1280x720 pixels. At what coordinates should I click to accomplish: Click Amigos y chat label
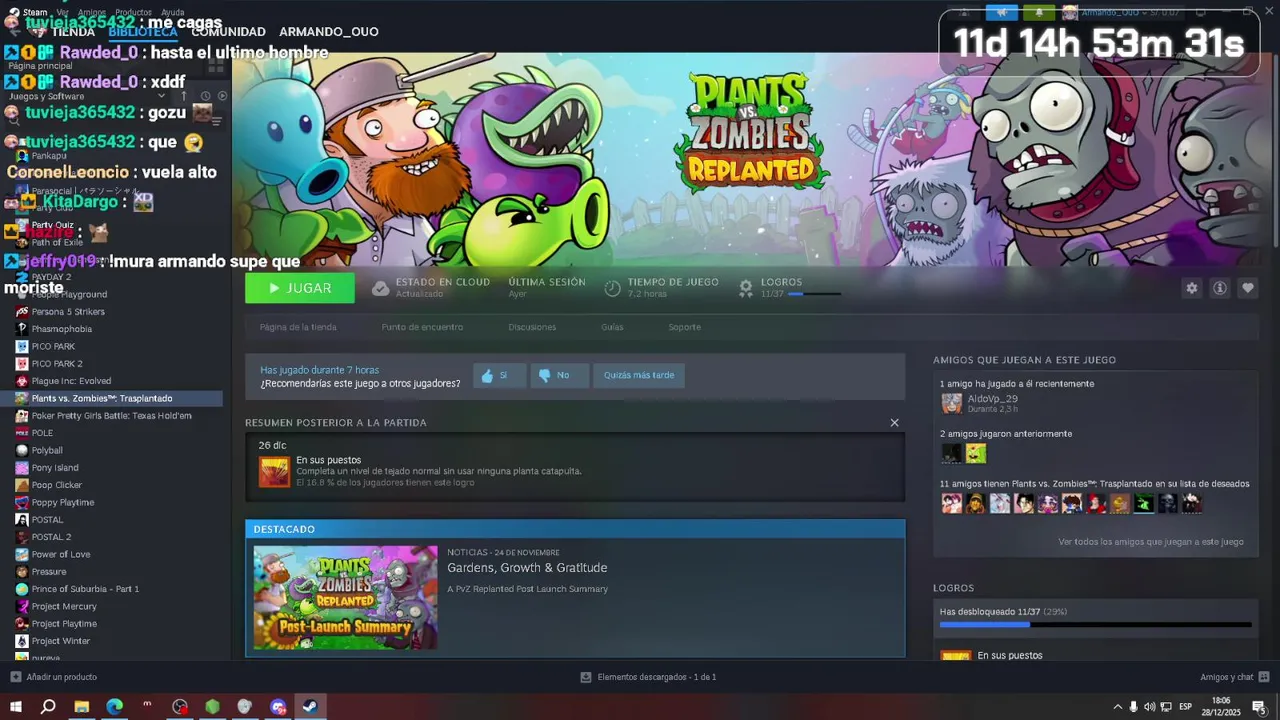1227,677
